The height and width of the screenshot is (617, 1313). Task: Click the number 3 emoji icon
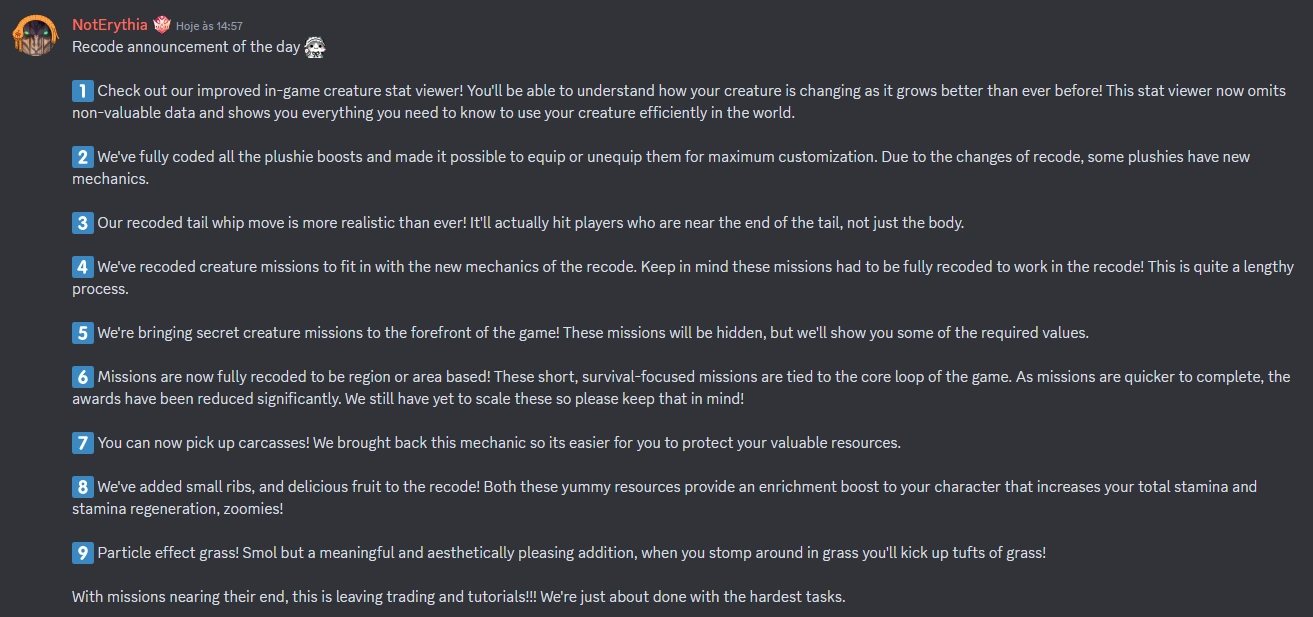coord(83,223)
